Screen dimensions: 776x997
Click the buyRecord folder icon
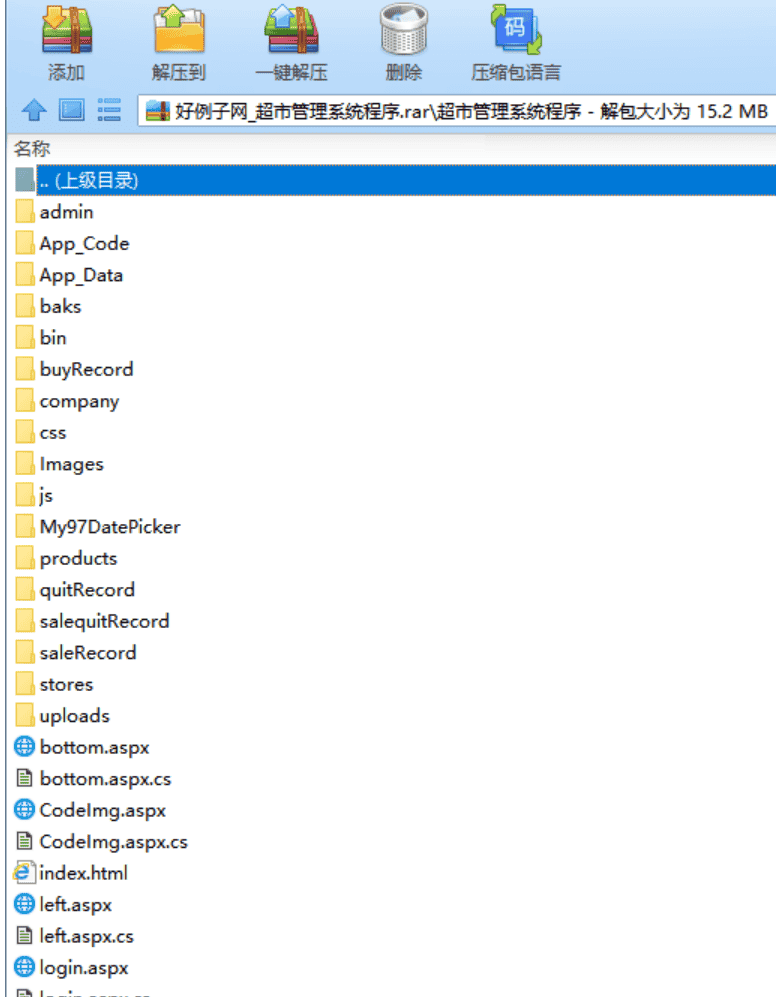click(25, 369)
